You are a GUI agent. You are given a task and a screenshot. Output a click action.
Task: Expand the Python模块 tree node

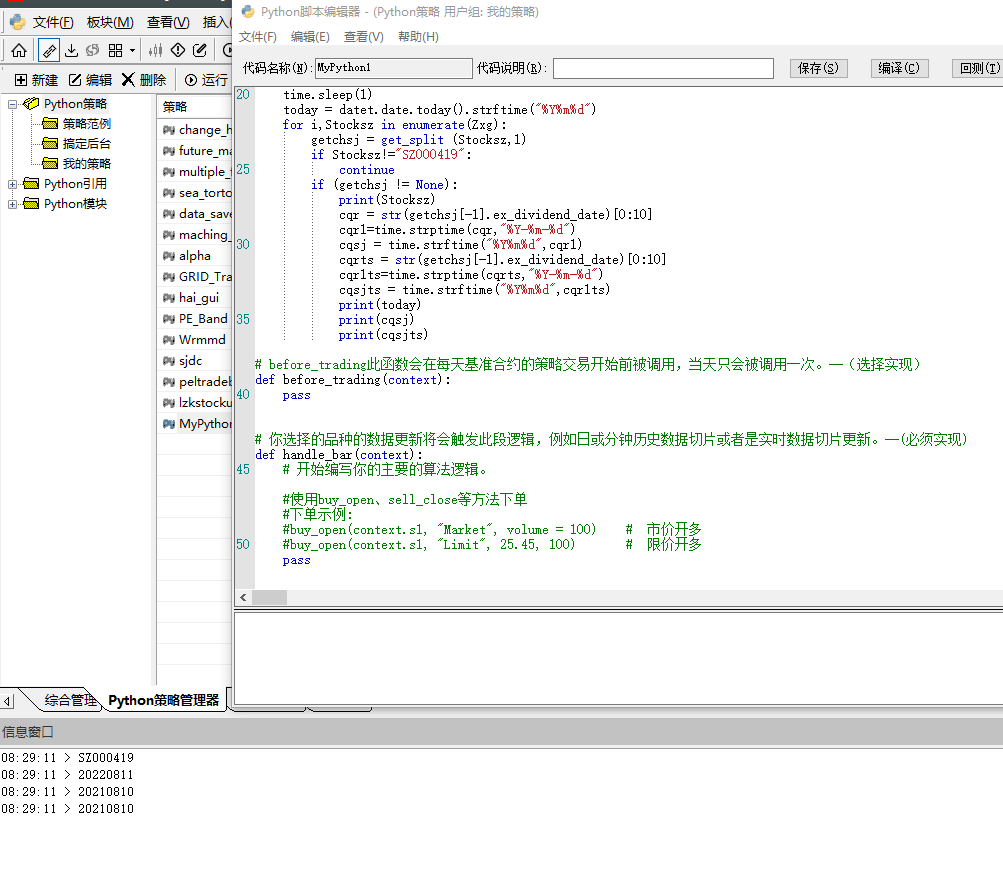click(x=12, y=204)
